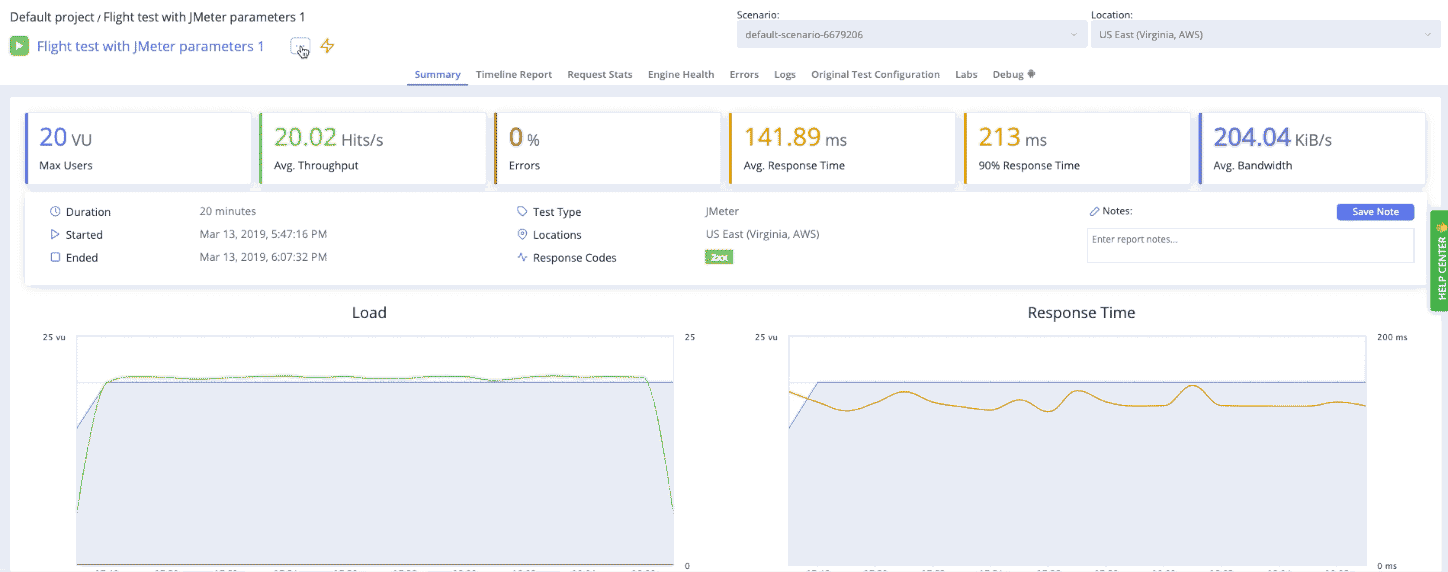Open the Request Stats tab

[x=600, y=75]
